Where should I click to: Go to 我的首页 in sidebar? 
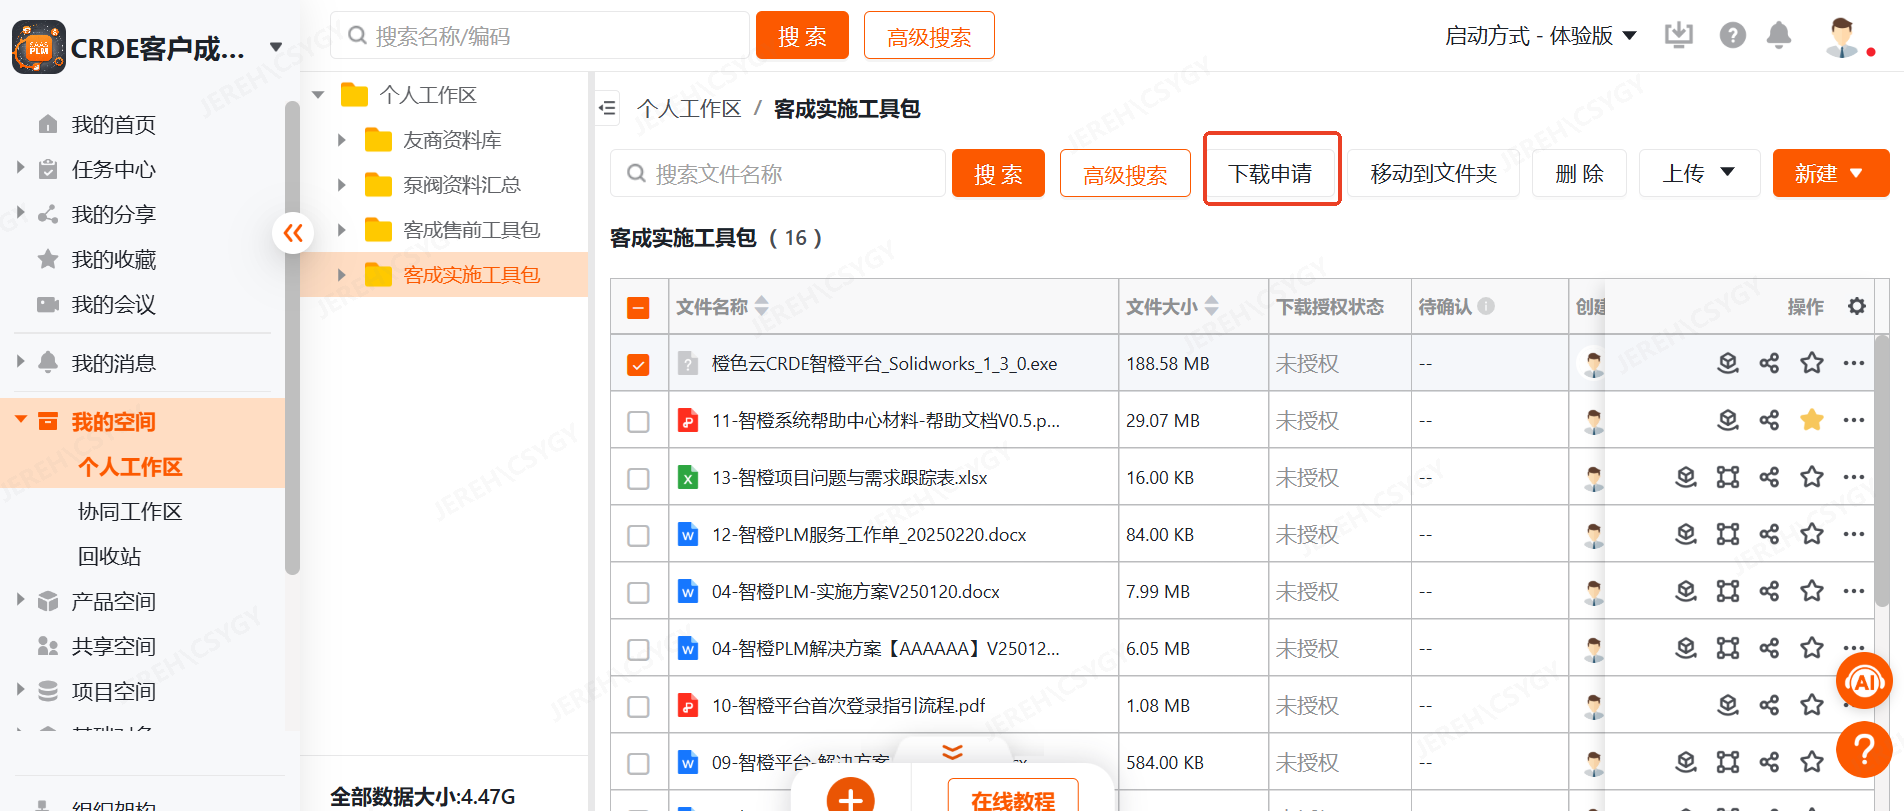(x=114, y=124)
